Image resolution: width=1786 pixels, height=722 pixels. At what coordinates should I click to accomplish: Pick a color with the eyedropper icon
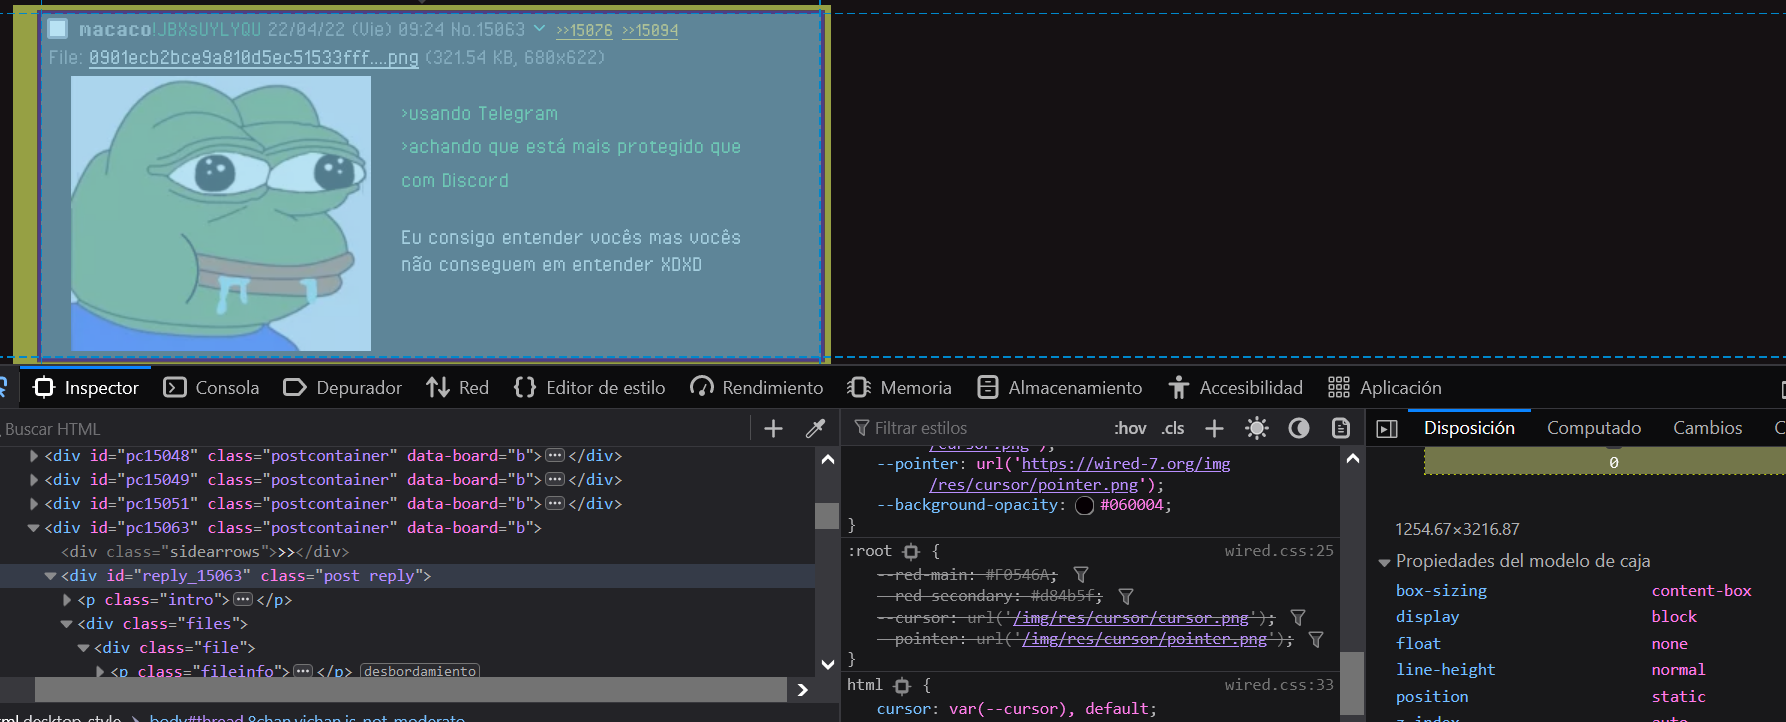816,429
